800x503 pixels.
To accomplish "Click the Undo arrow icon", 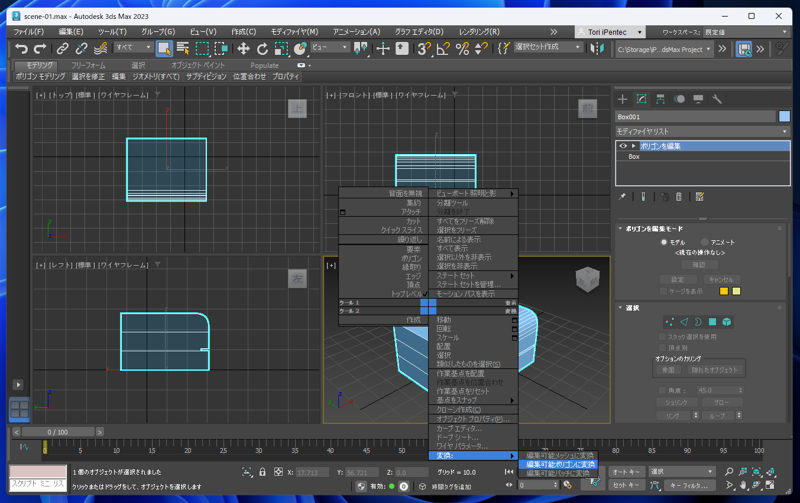I will click(x=21, y=49).
